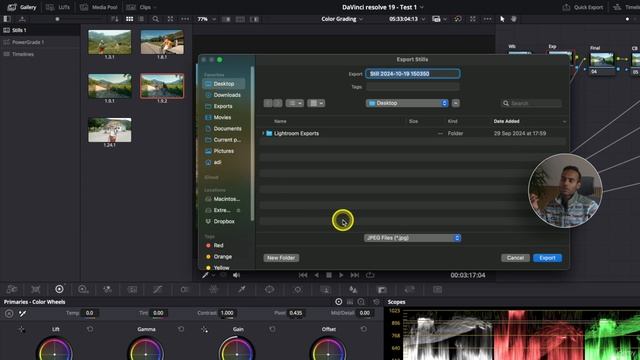Play forward with the play button
Viewport: 640px width, 360px height.
(341, 276)
